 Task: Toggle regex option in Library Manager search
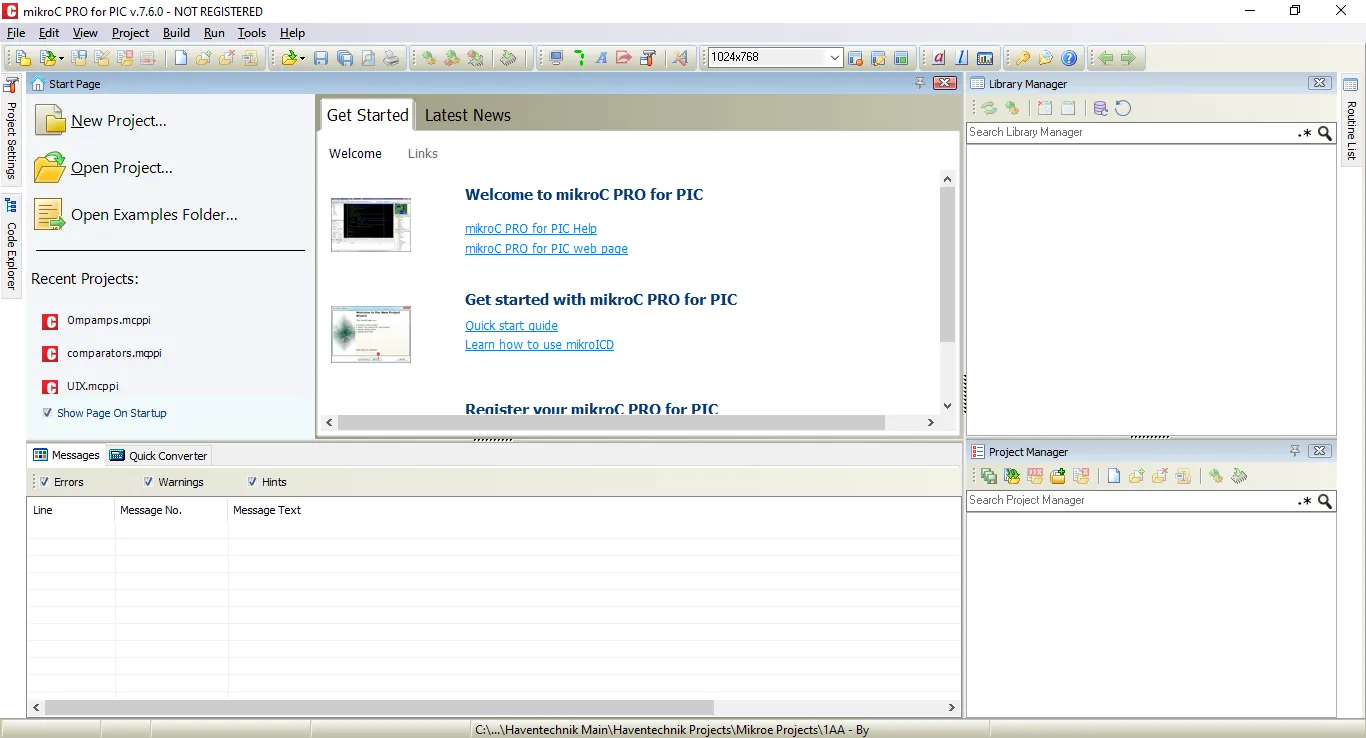[1305, 133]
